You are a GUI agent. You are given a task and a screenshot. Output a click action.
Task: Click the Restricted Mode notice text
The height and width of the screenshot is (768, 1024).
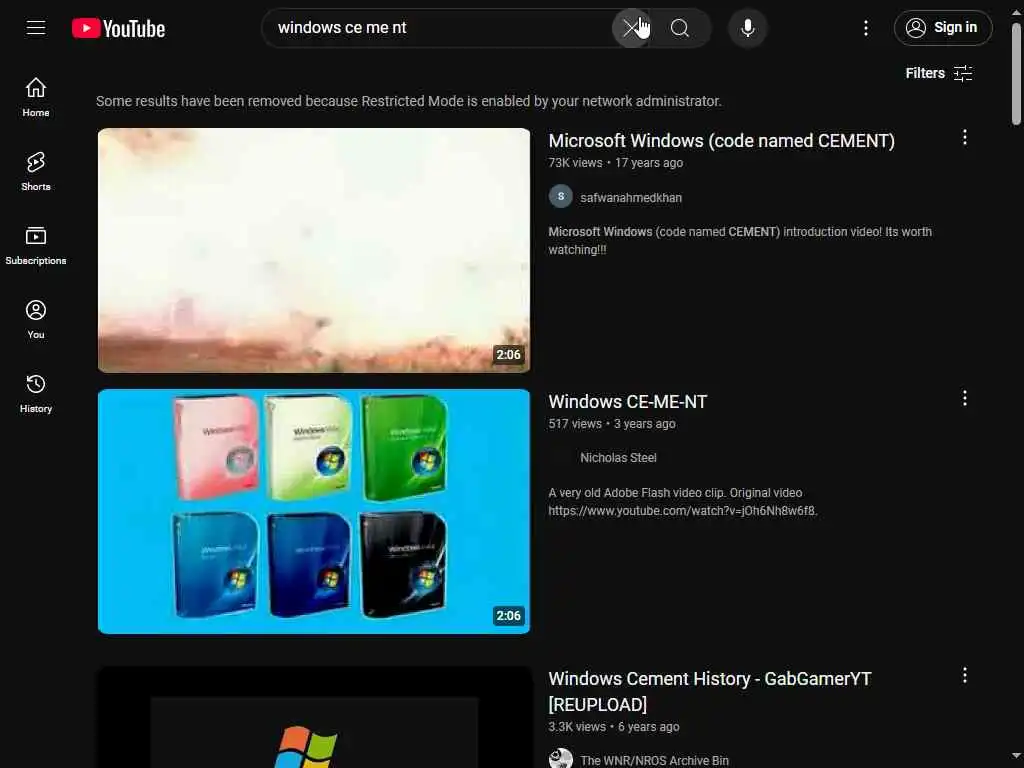409,101
